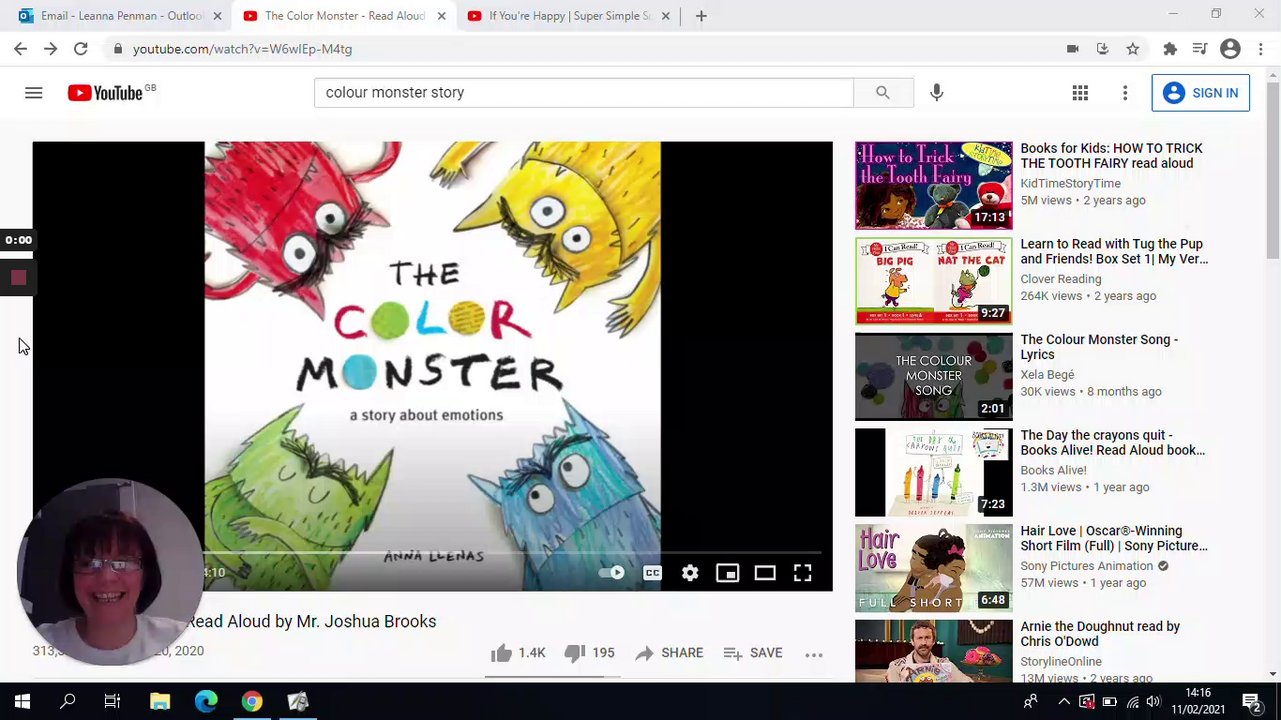Click the SHARE button

[669, 653]
